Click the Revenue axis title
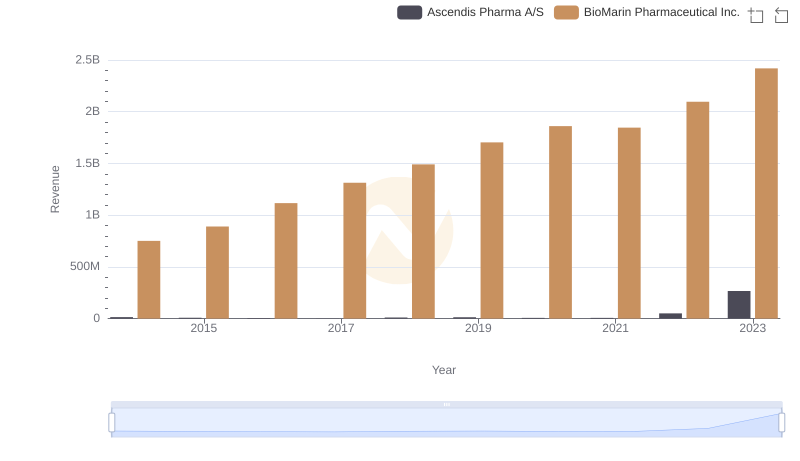The image size is (800, 461). coord(55,189)
